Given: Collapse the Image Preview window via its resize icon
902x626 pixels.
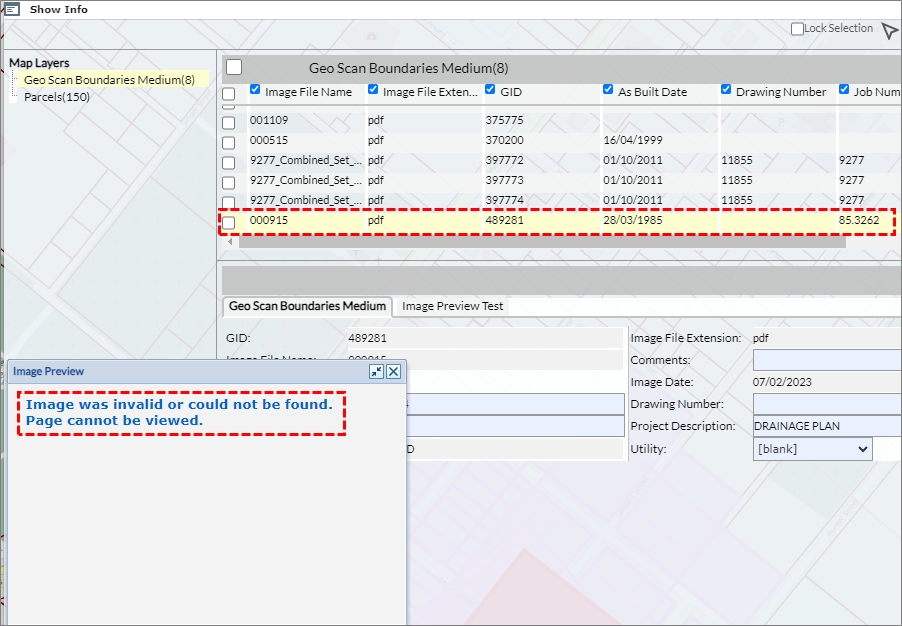Looking at the screenshot, I should point(376,371).
